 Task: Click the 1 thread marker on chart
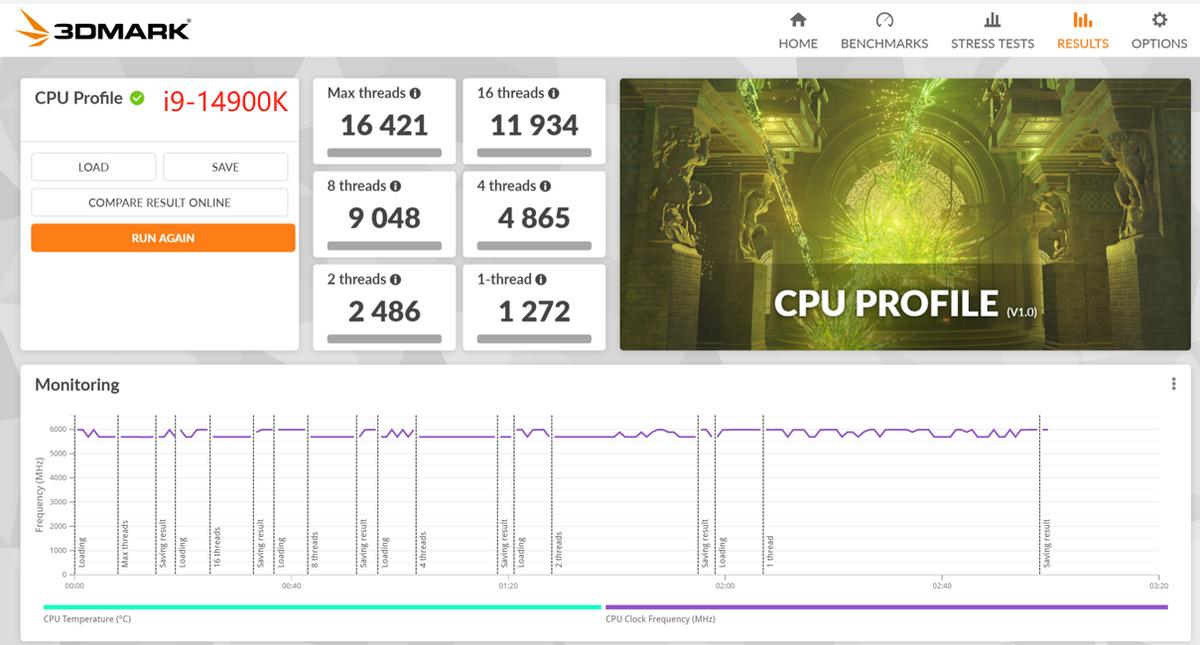tap(769, 551)
